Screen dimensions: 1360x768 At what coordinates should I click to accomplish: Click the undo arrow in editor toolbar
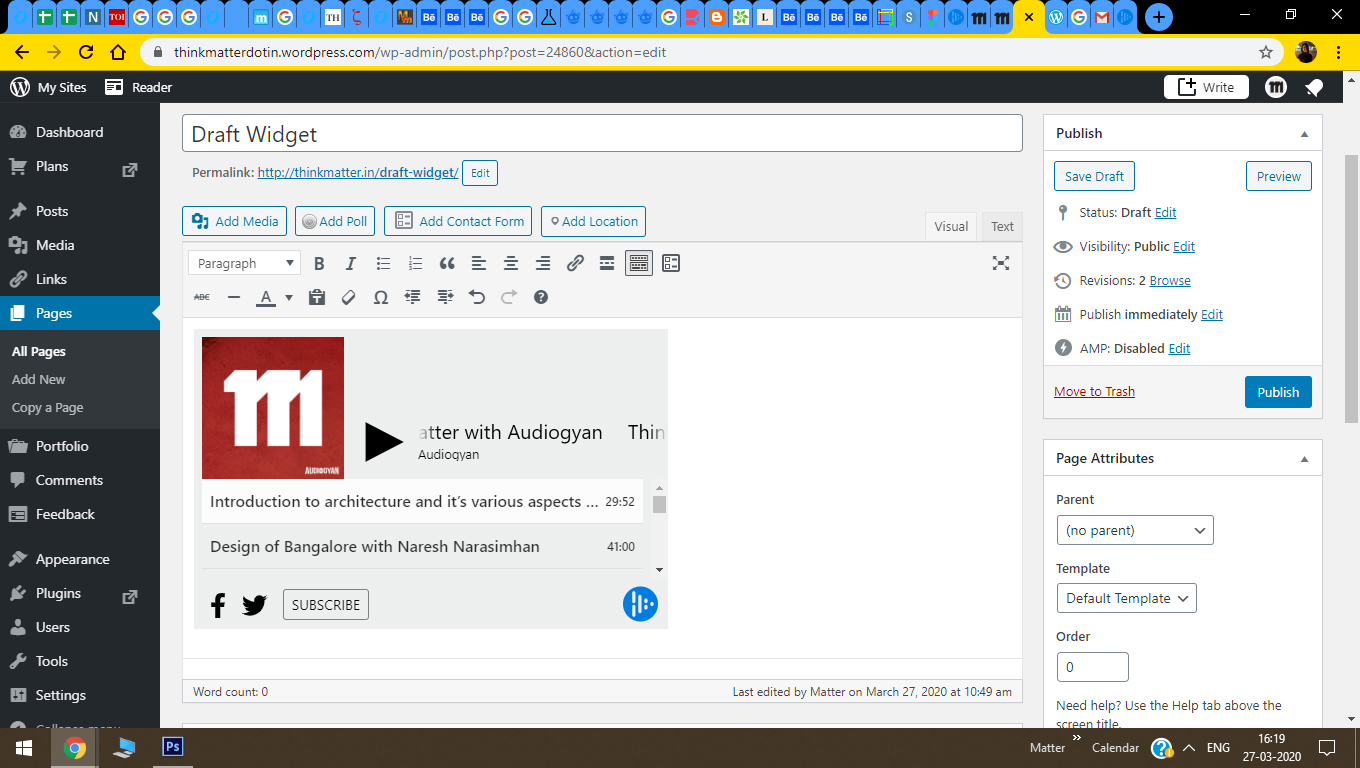coord(477,297)
